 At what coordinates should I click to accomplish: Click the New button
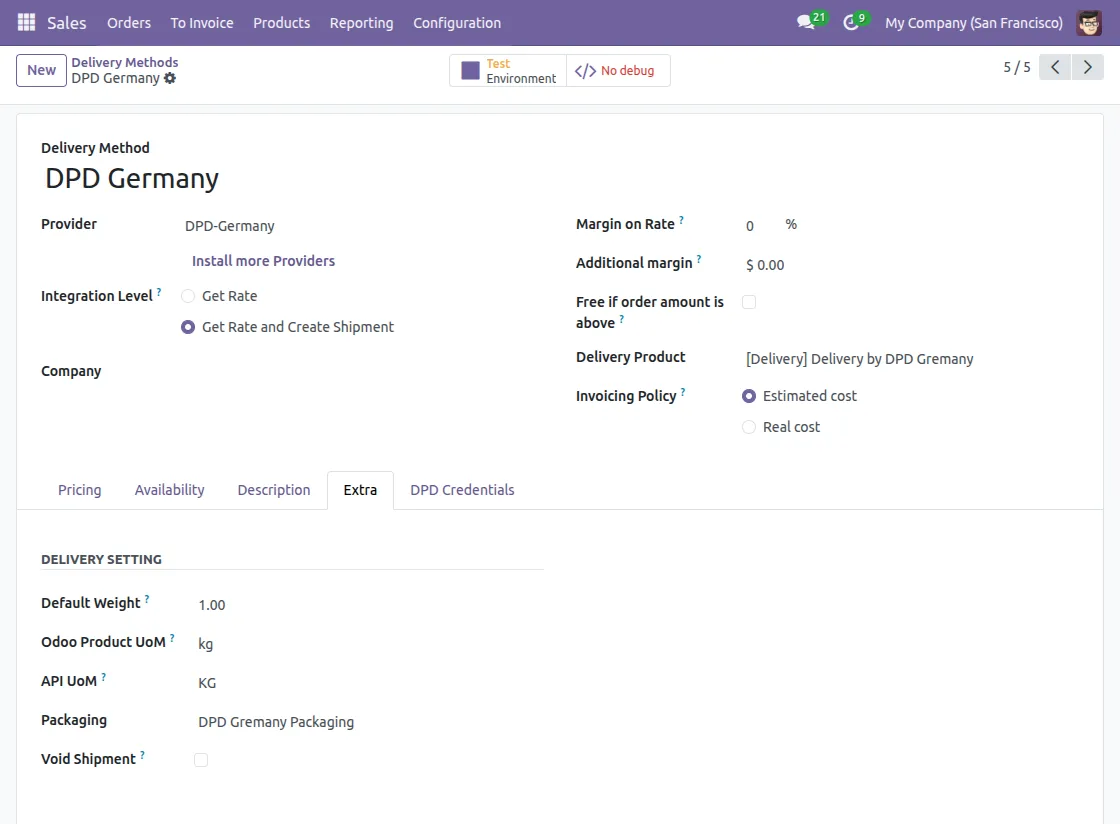tap(41, 70)
